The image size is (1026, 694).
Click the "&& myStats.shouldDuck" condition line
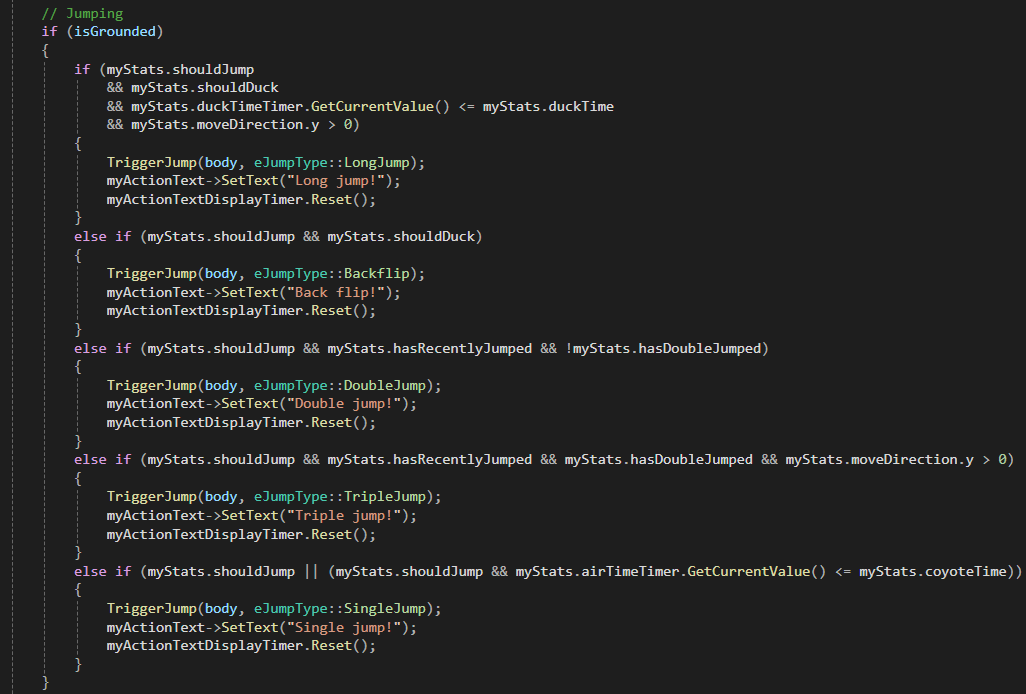coord(192,88)
